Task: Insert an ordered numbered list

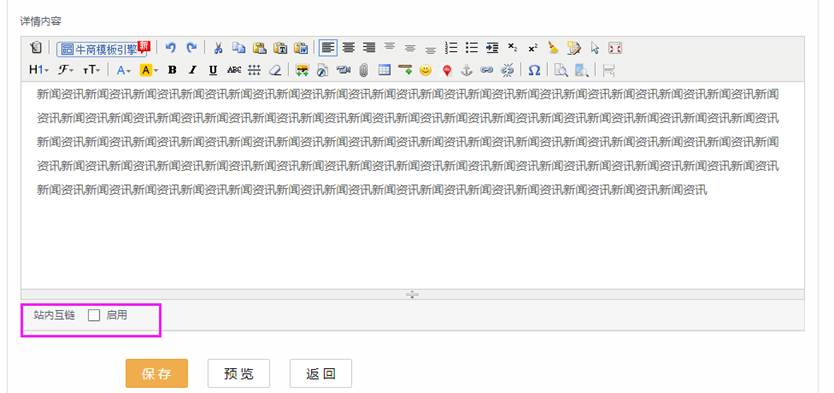Action: (x=451, y=48)
